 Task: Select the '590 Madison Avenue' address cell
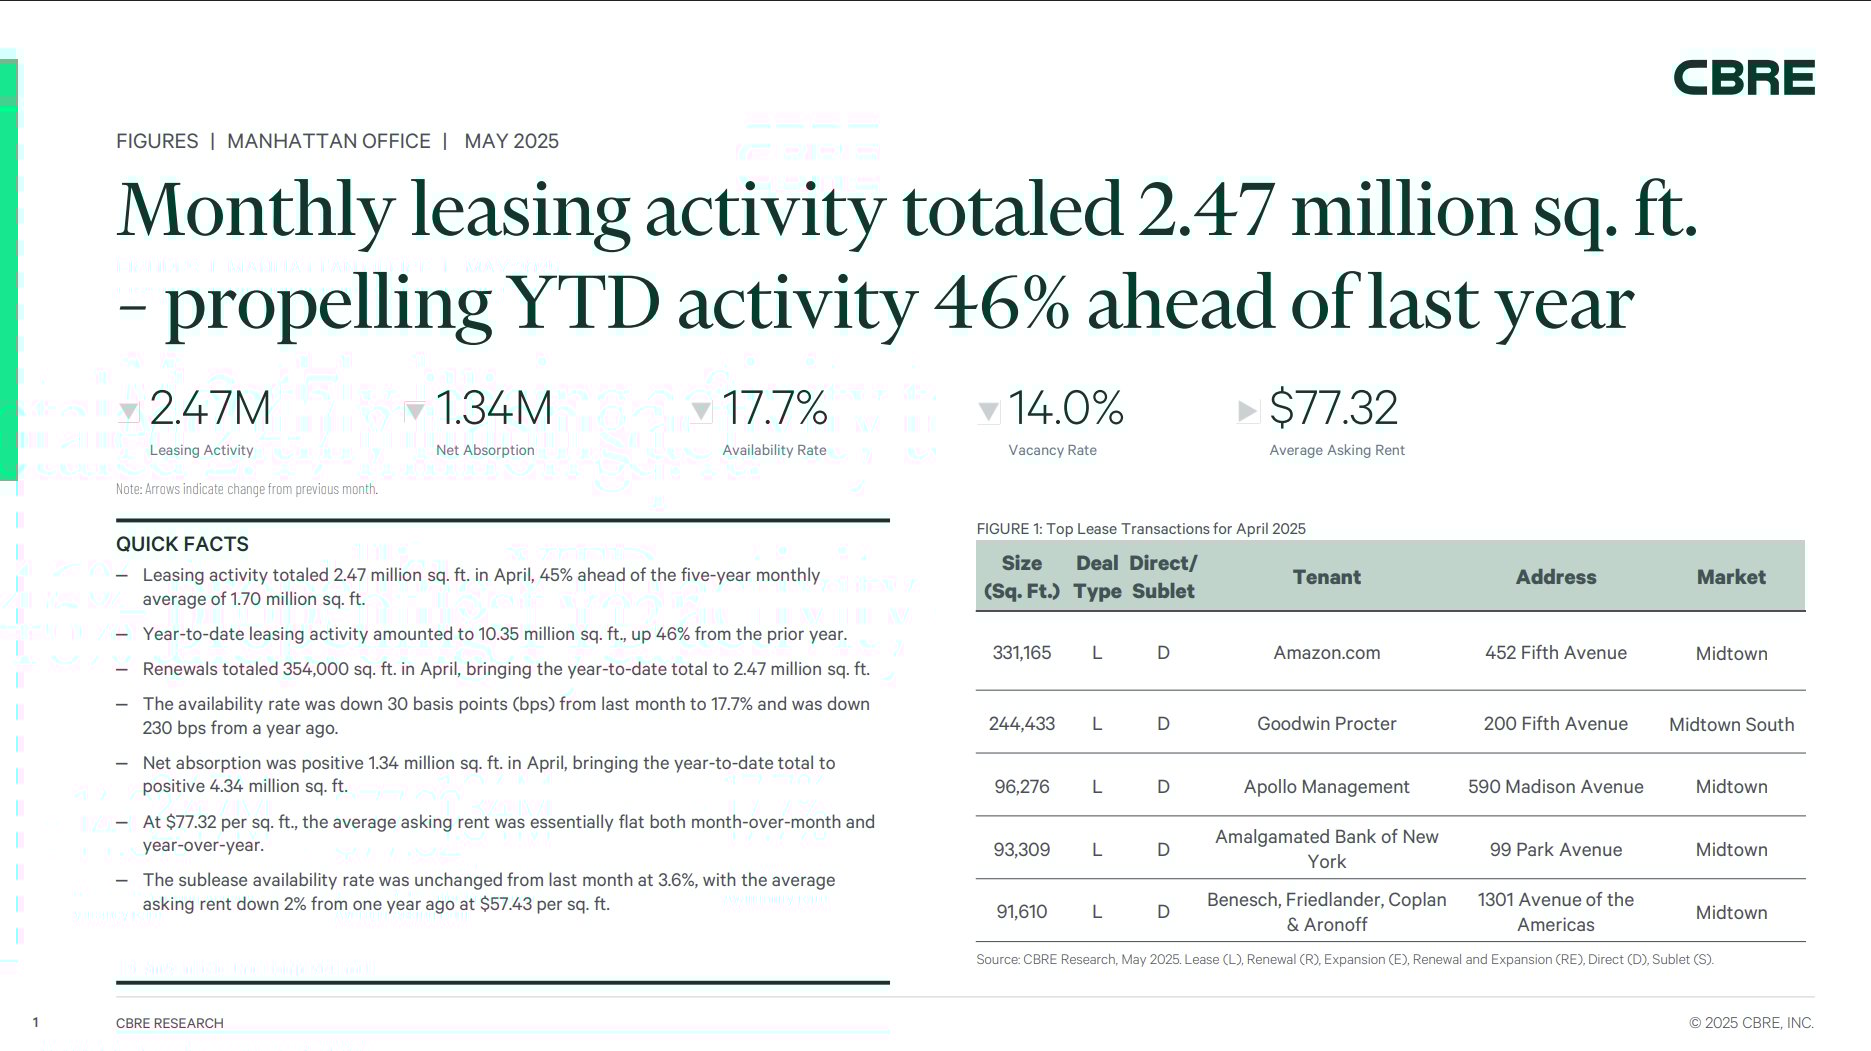tap(1556, 787)
